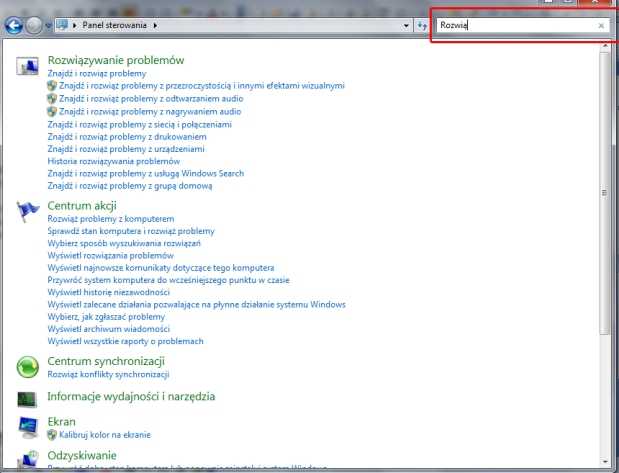The image size is (619, 473).
Task: Click the green Centrum synchronizacji icon
Action: [28, 366]
